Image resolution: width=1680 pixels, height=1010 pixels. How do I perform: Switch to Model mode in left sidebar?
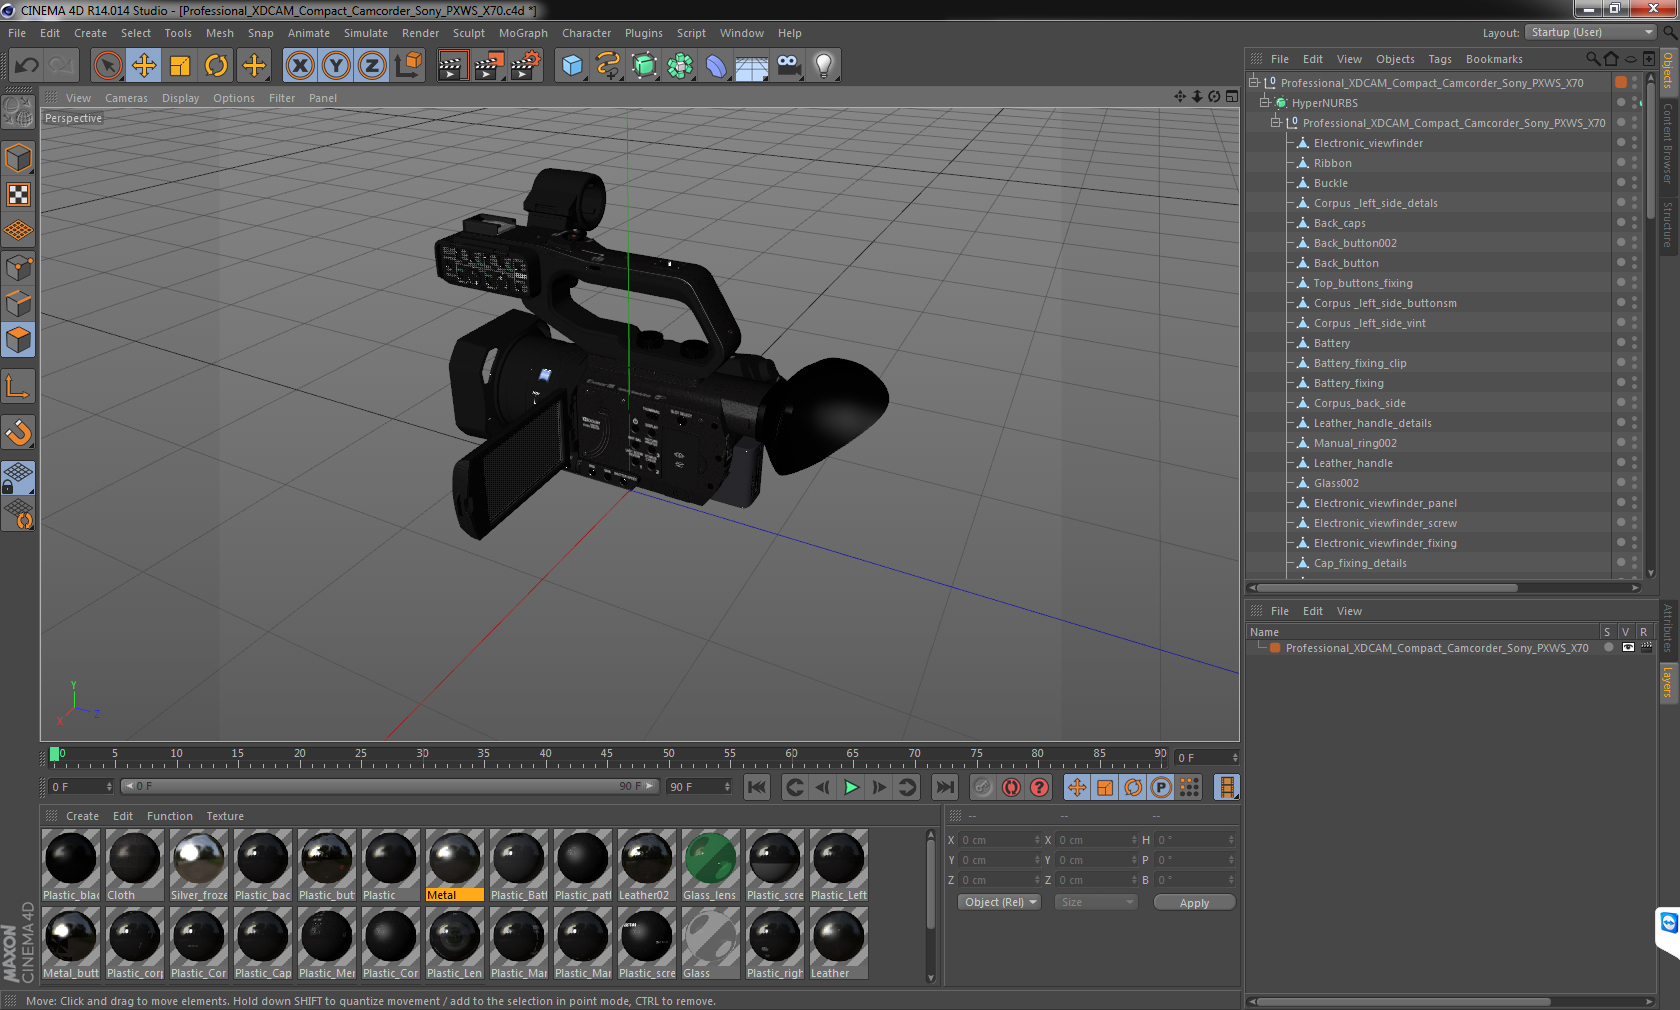pos(18,158)
